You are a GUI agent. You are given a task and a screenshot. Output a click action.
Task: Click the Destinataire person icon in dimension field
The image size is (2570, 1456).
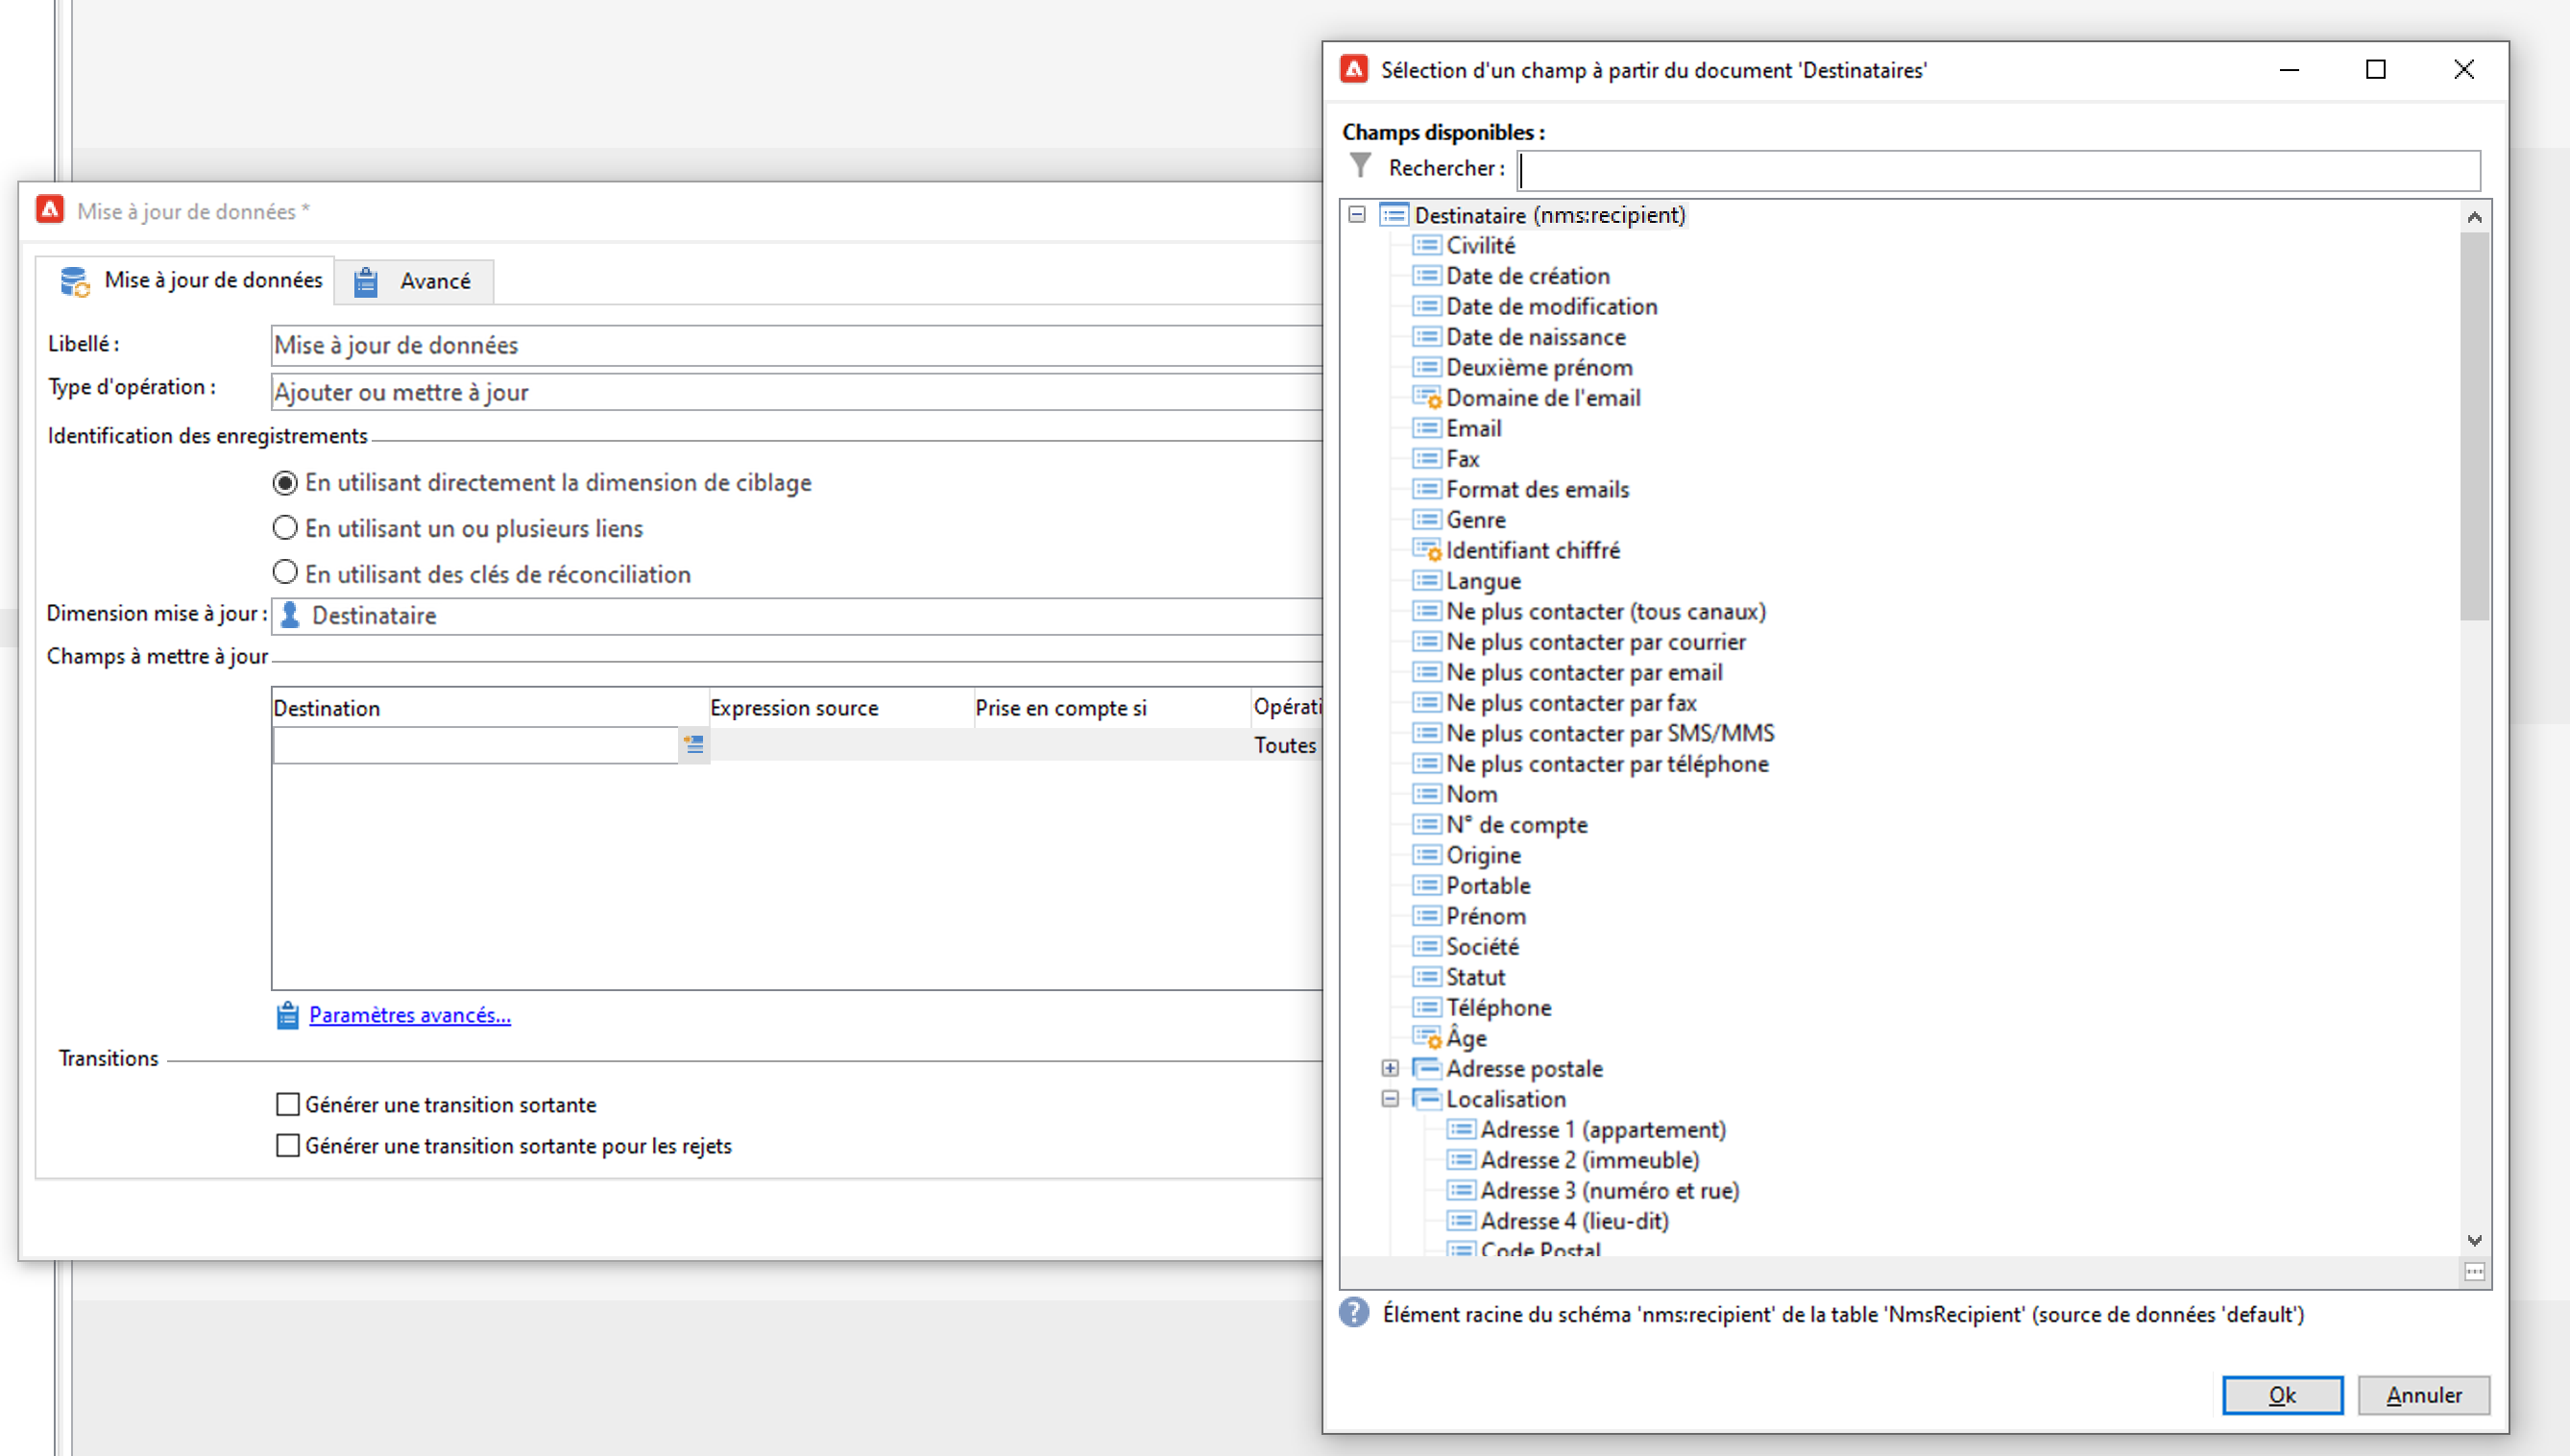290,615
